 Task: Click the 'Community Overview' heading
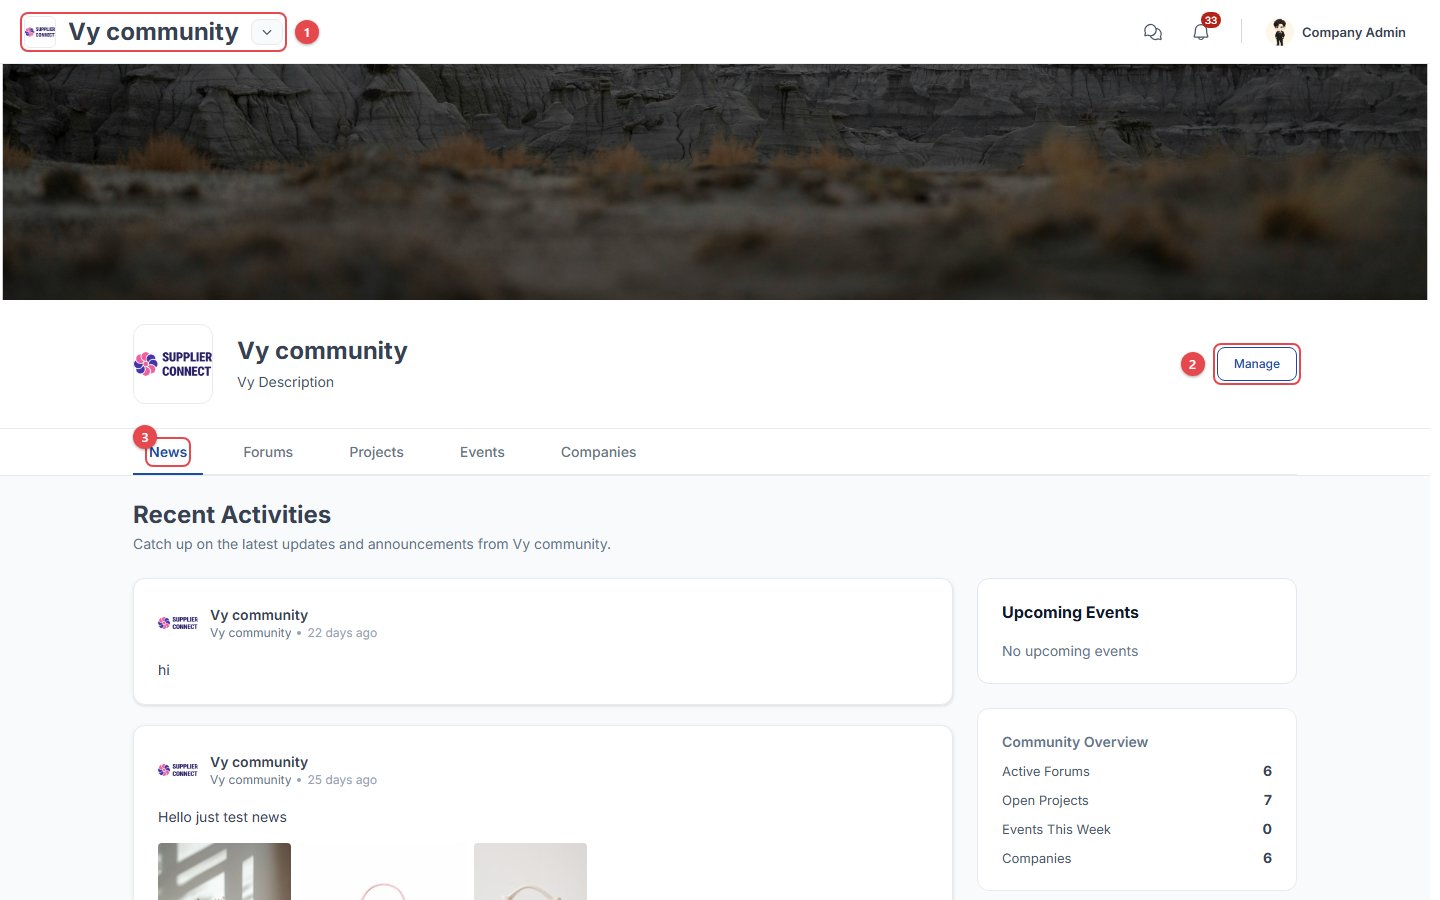pos(1075,742)
